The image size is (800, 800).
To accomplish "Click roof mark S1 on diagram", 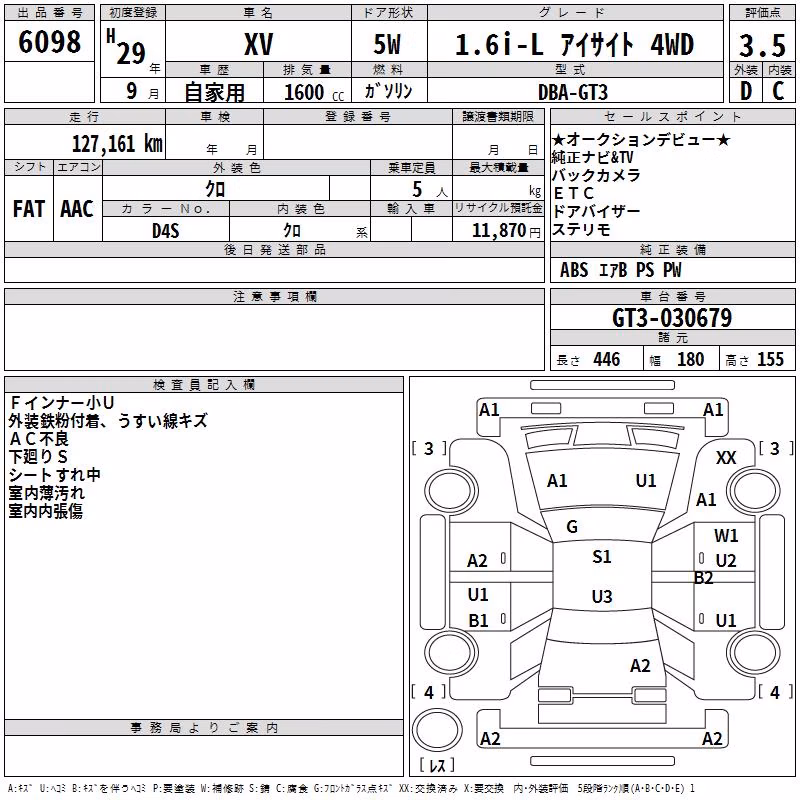I will coord(602,557).
